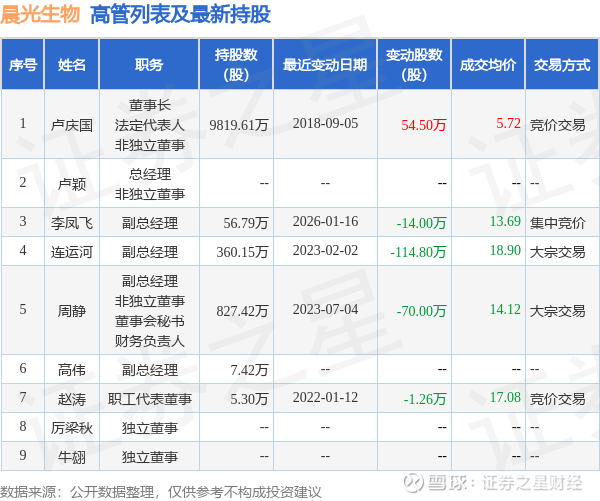The height and width of the screenshot is (501, 600).
Task: Select the name 李凤飞
Action: pyautogui.click(x=72, y=223)
